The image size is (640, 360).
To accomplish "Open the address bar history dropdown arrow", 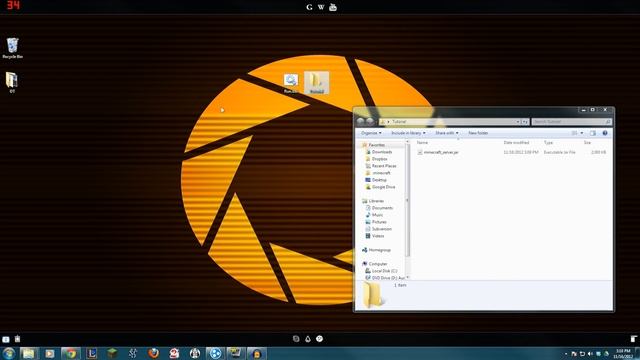I will click(518, 122).
